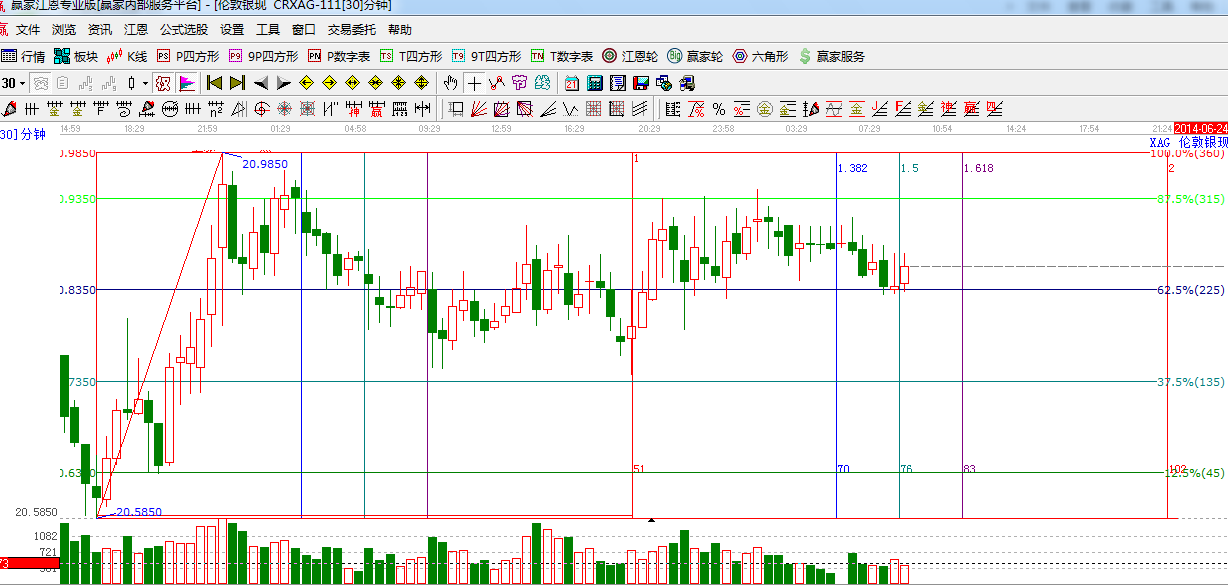
Task: Select the crosshair cursor tool
Action: pyautogui.click(x=474, y=83)
